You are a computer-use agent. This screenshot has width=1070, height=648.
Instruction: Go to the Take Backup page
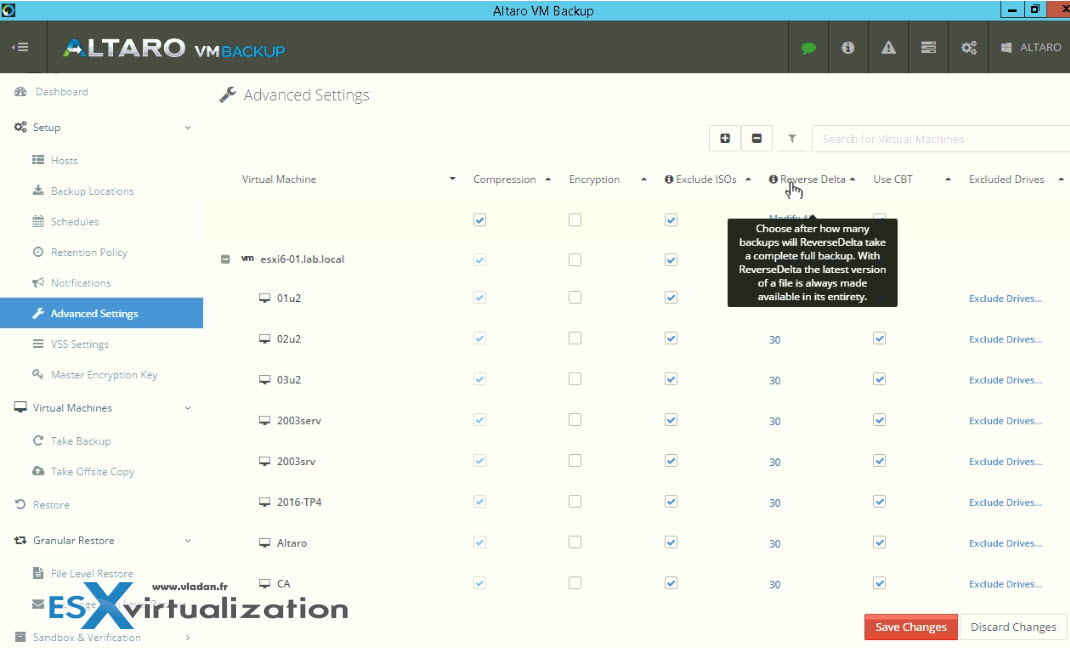(x=81, y=441)
